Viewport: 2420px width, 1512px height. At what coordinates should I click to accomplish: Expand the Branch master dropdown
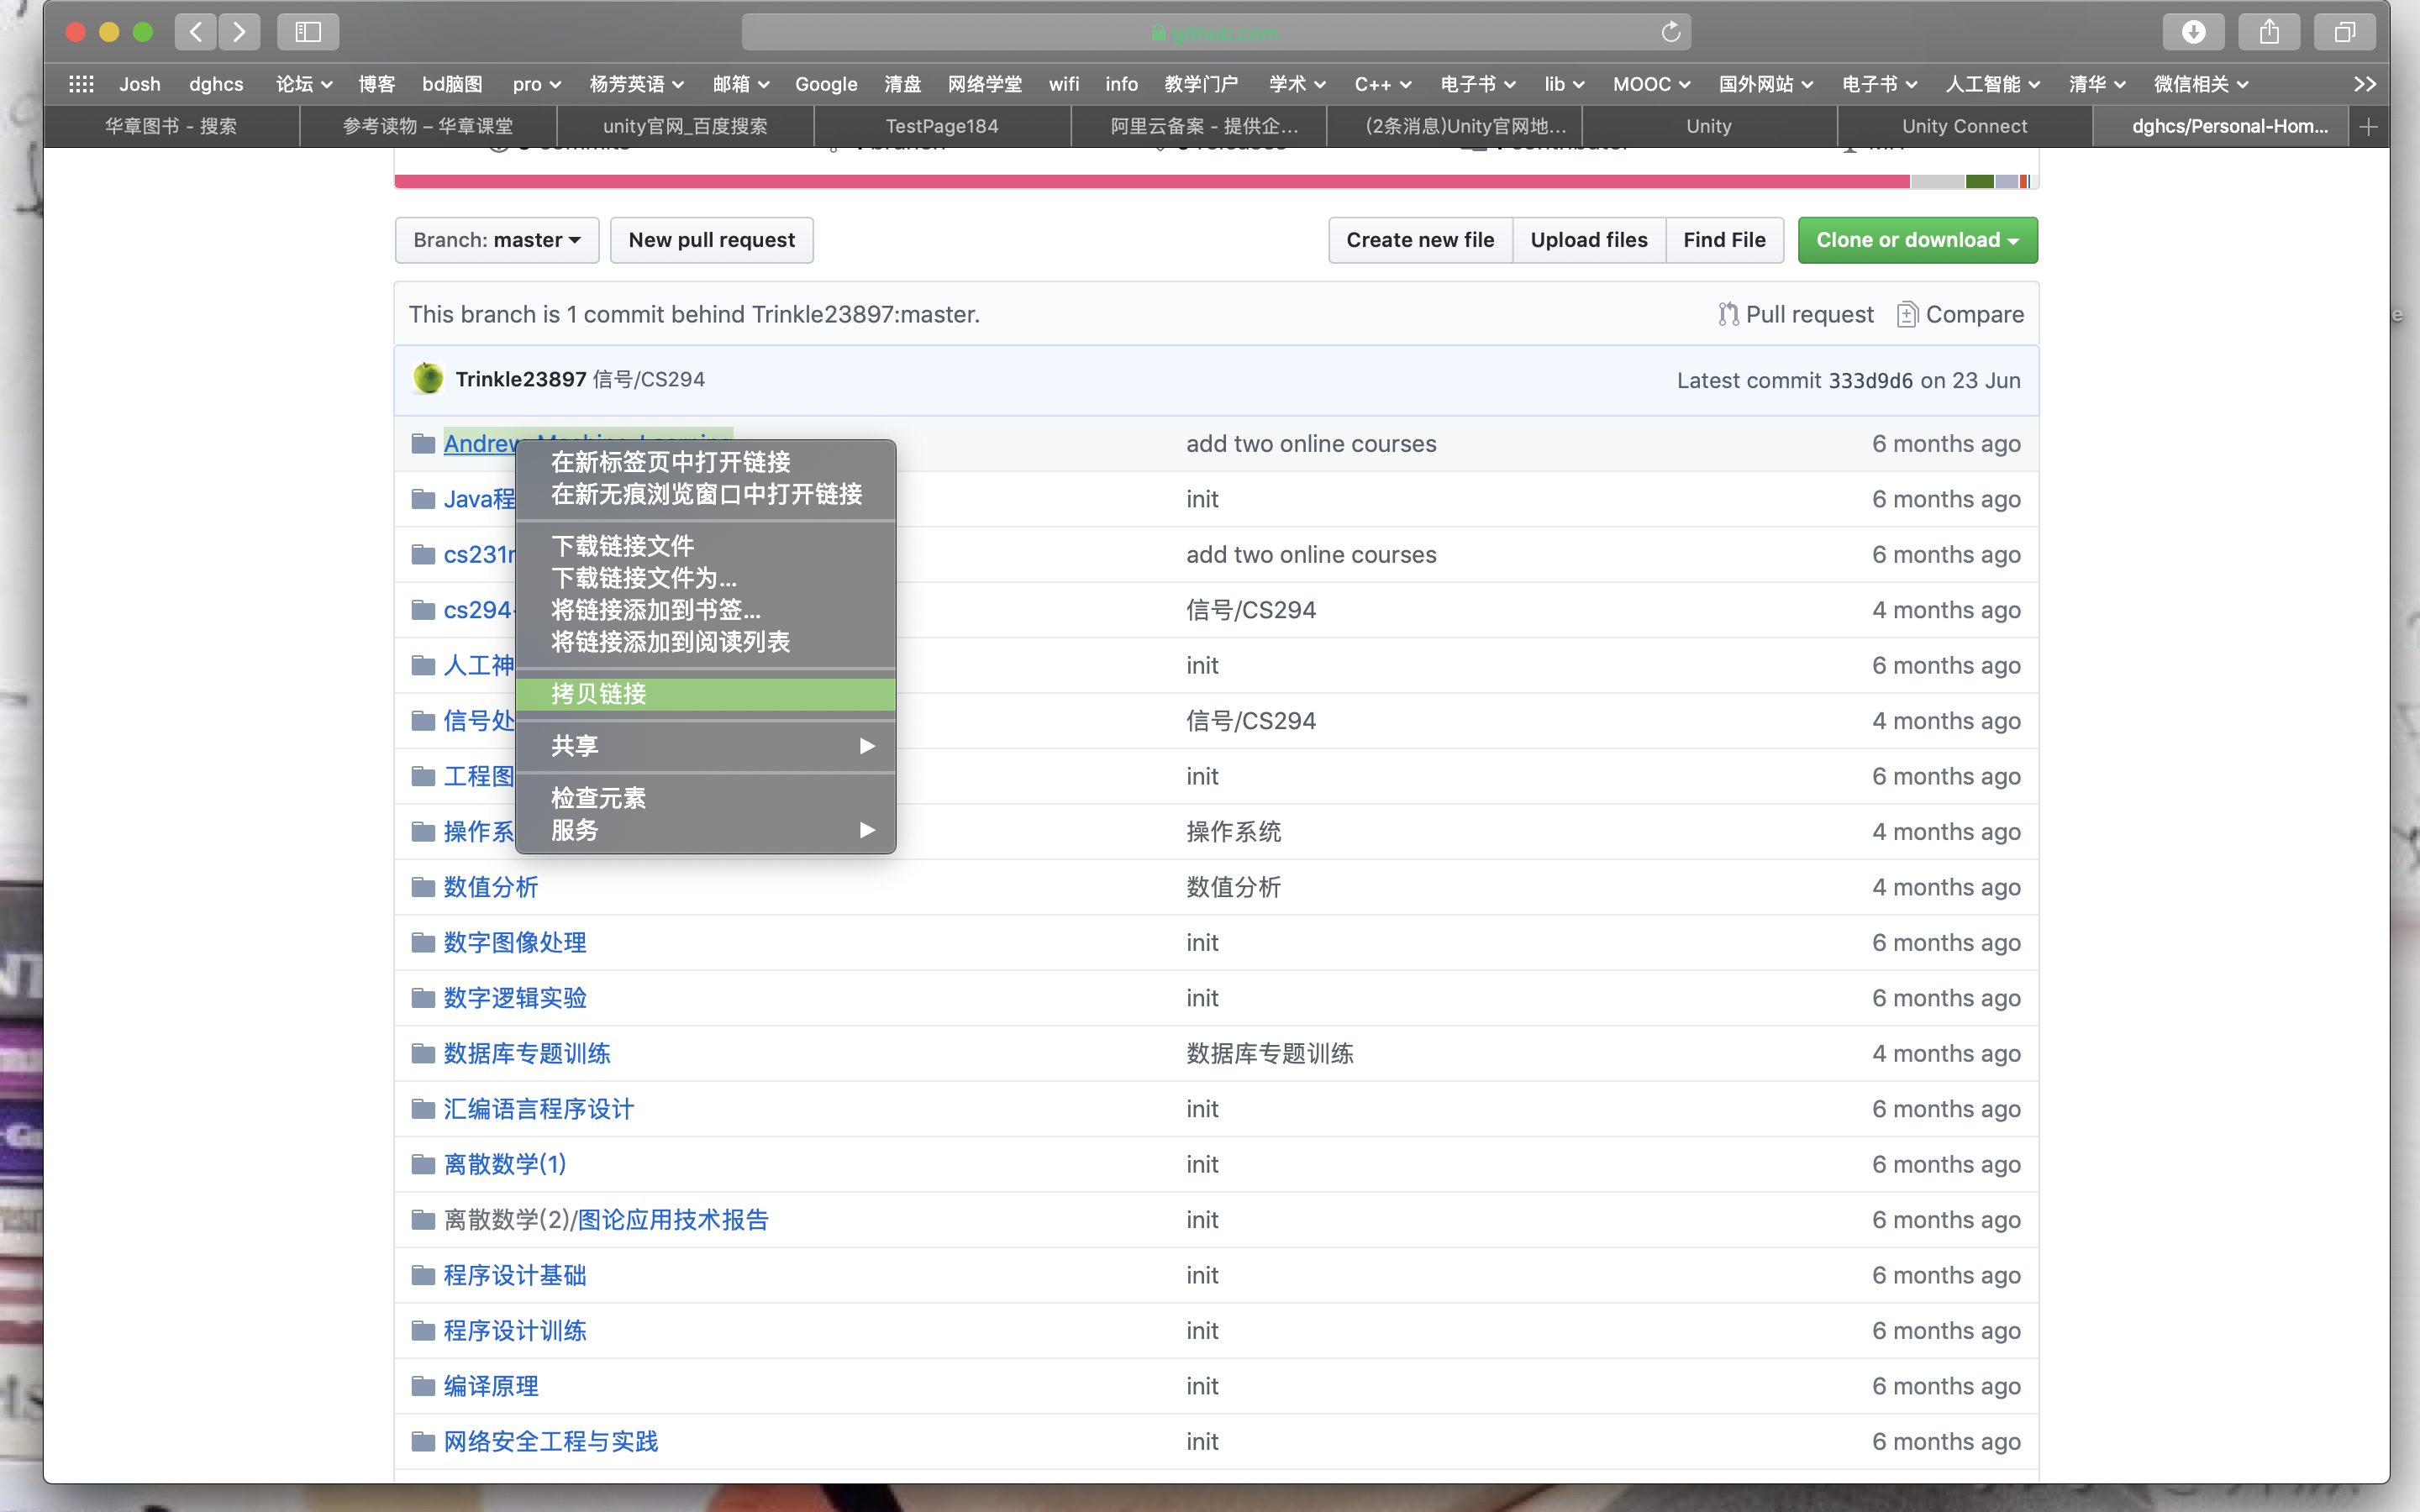pyautogui.click(x=495, y=239)
